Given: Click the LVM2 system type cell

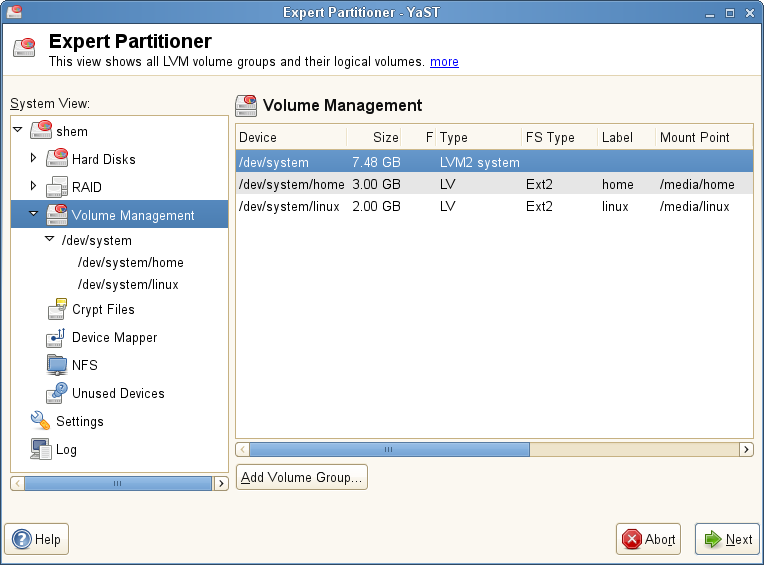Looking at the screenshot, I should coord(479,162).
